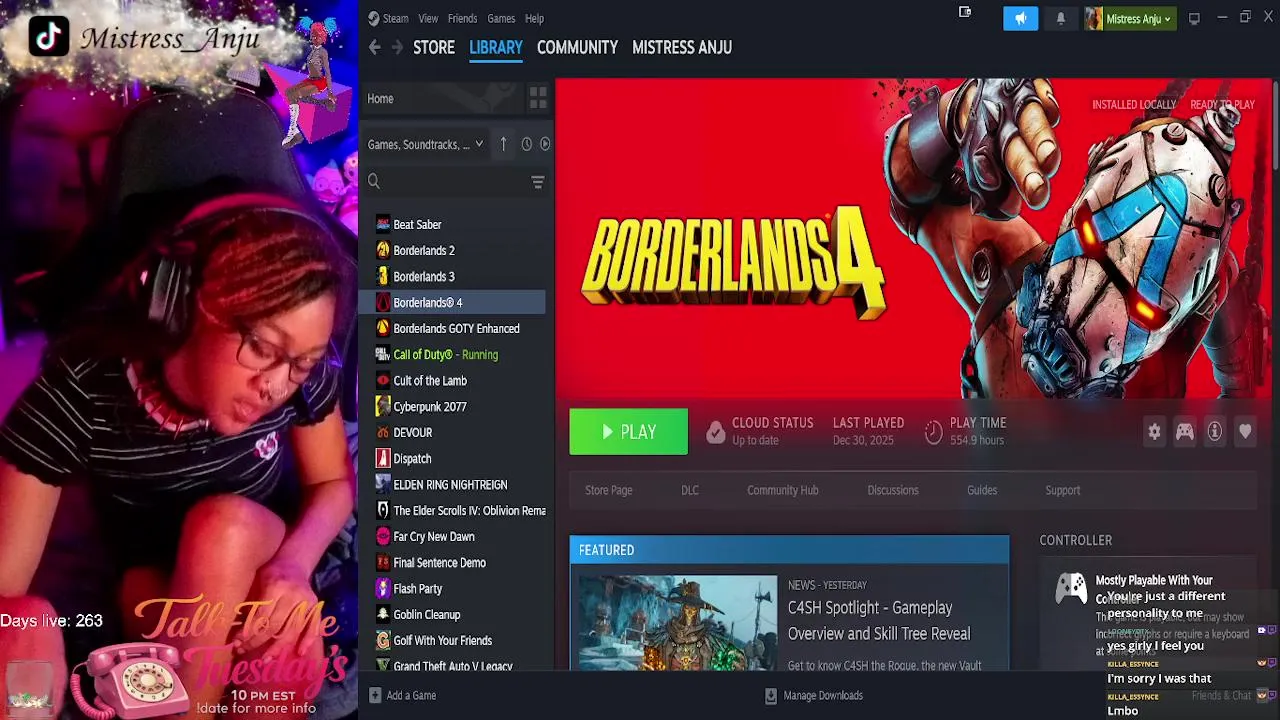Open the View menu
This screenshot has width=1280, height=720.
tap(428, 18)
